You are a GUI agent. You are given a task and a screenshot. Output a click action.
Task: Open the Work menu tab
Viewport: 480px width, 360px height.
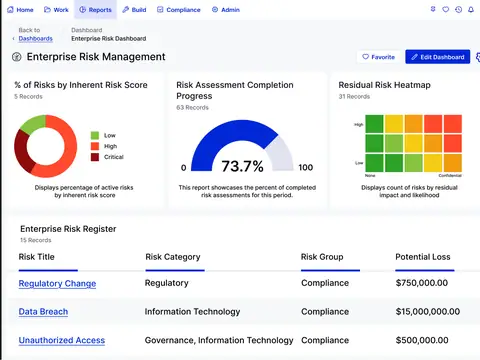pos(56,10)
